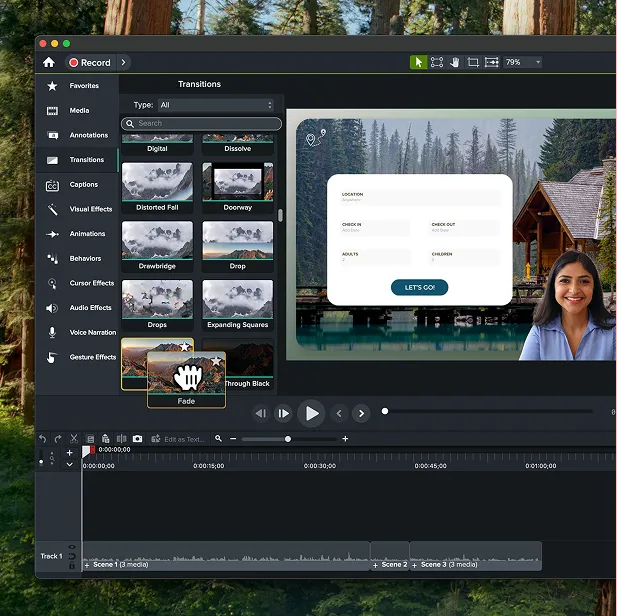This screenshot has height=616, width=617.
Task: Open the Favorites tab
Action: pos(77,86)
